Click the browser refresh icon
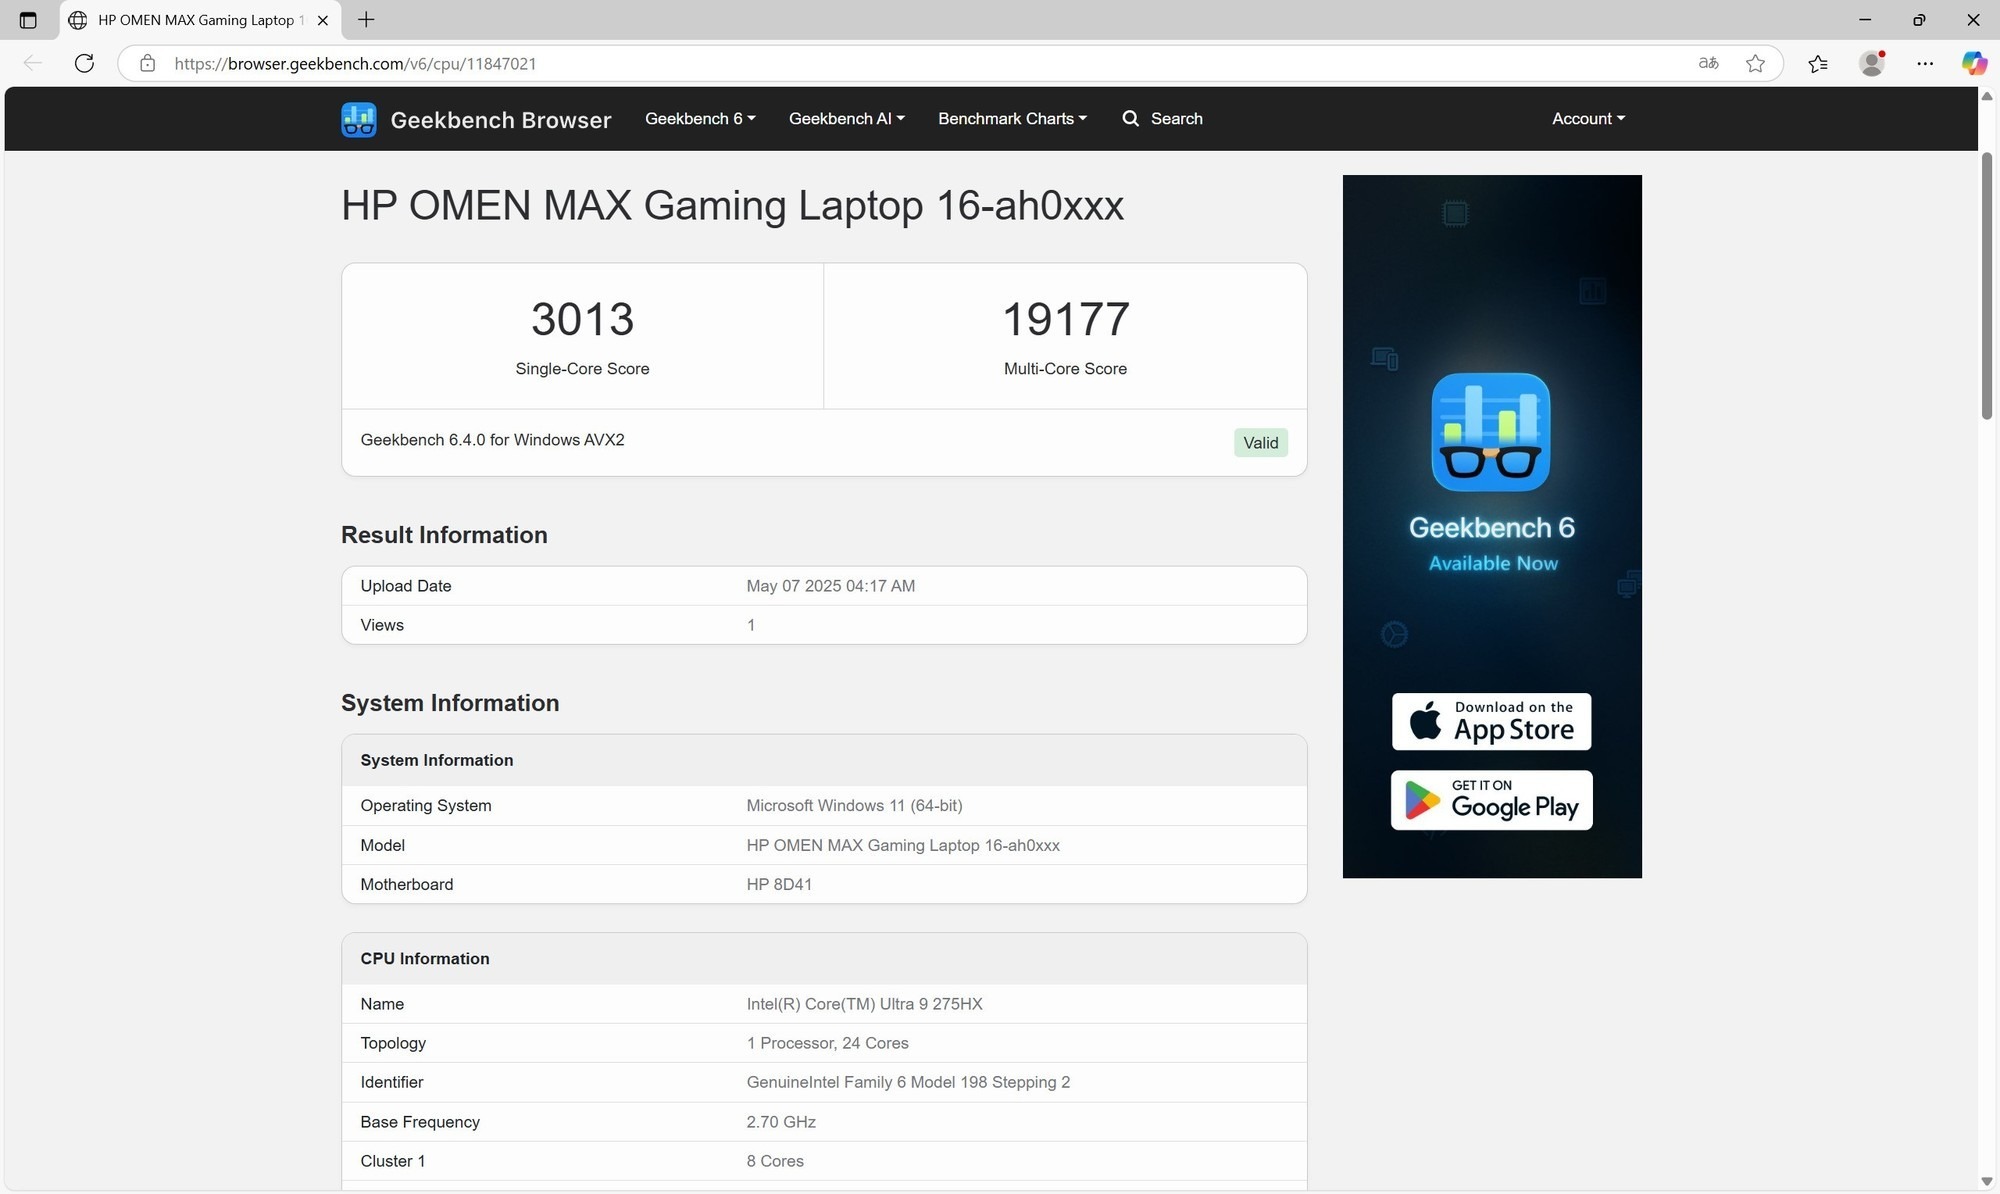 84,63
